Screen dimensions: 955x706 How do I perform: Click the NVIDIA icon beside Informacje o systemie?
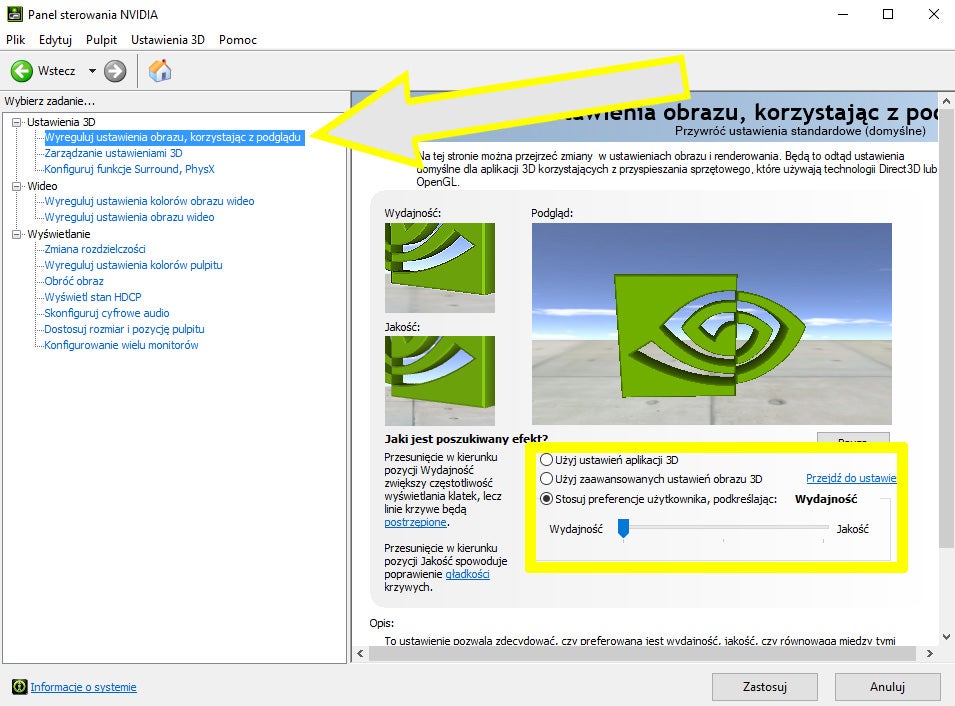point(19,687)
